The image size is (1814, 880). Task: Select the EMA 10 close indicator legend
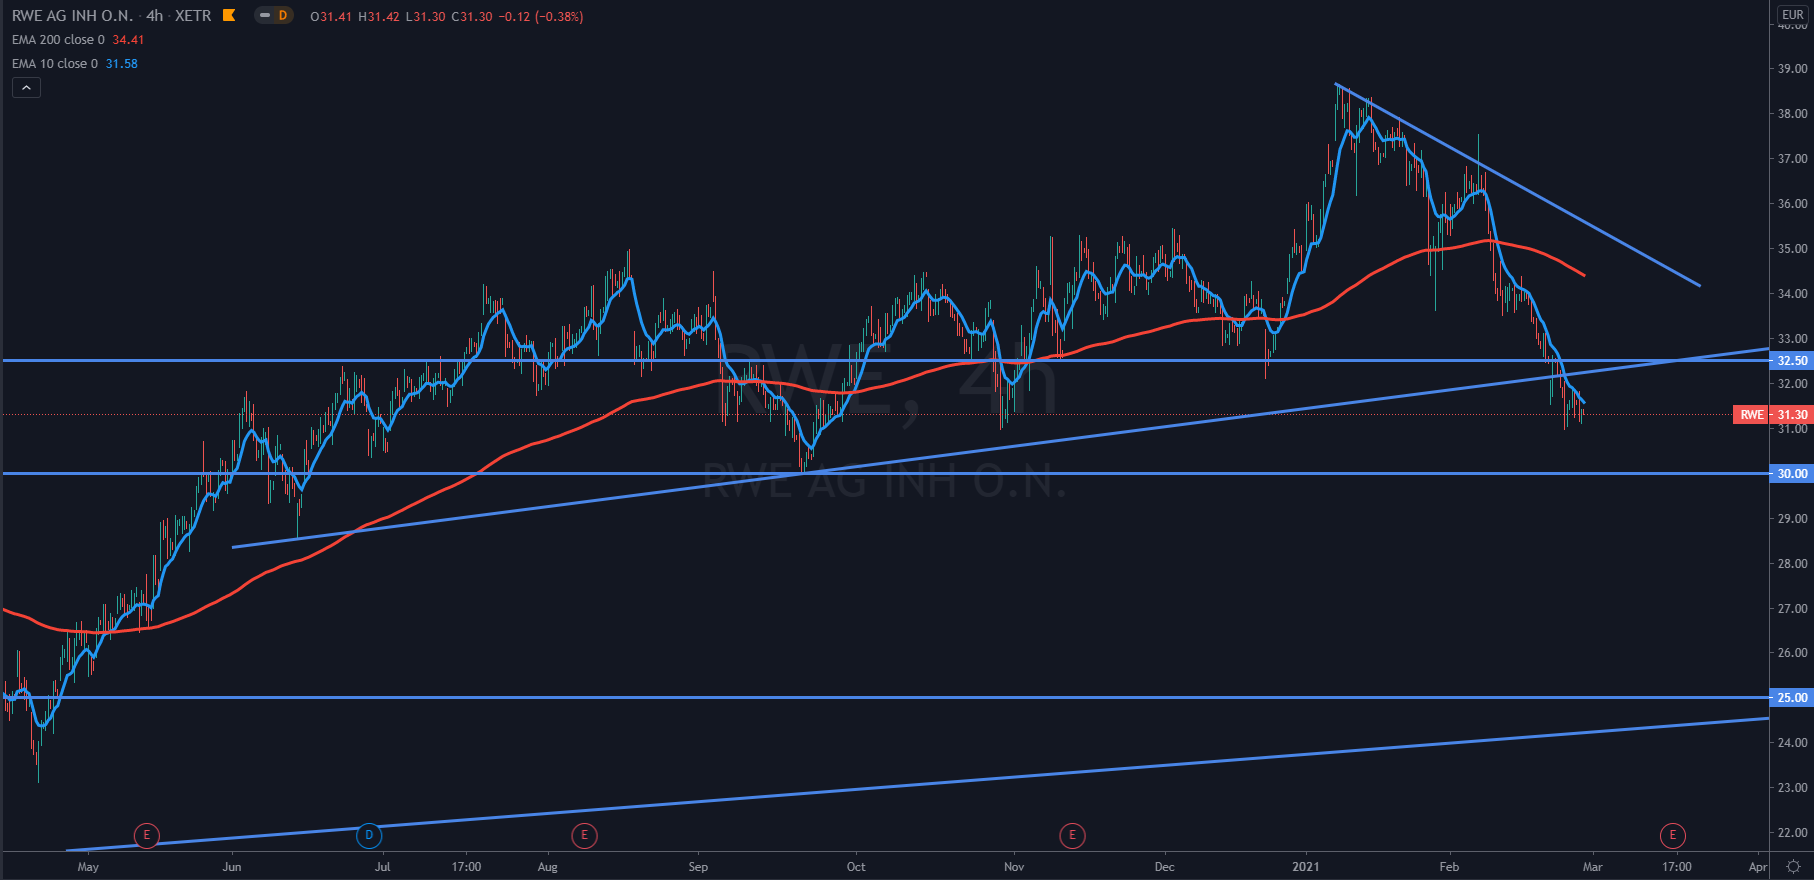(55, 64)
